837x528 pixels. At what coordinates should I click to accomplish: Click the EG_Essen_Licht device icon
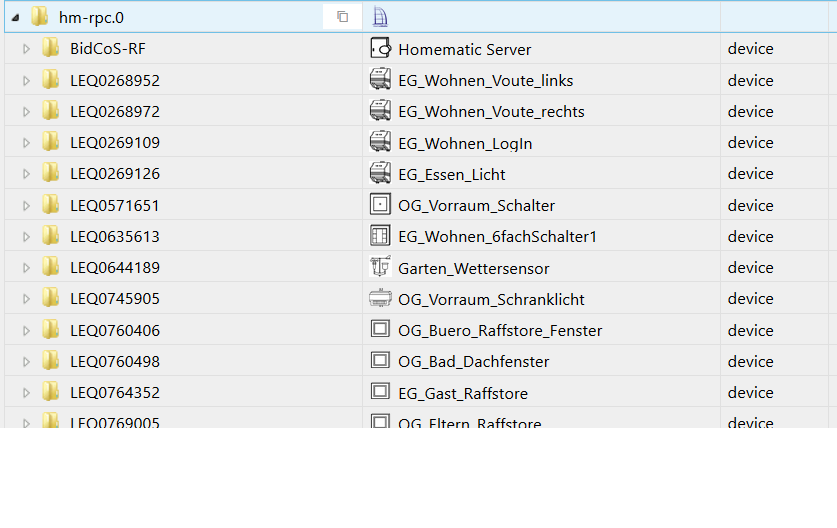click(x=380, y=173)
